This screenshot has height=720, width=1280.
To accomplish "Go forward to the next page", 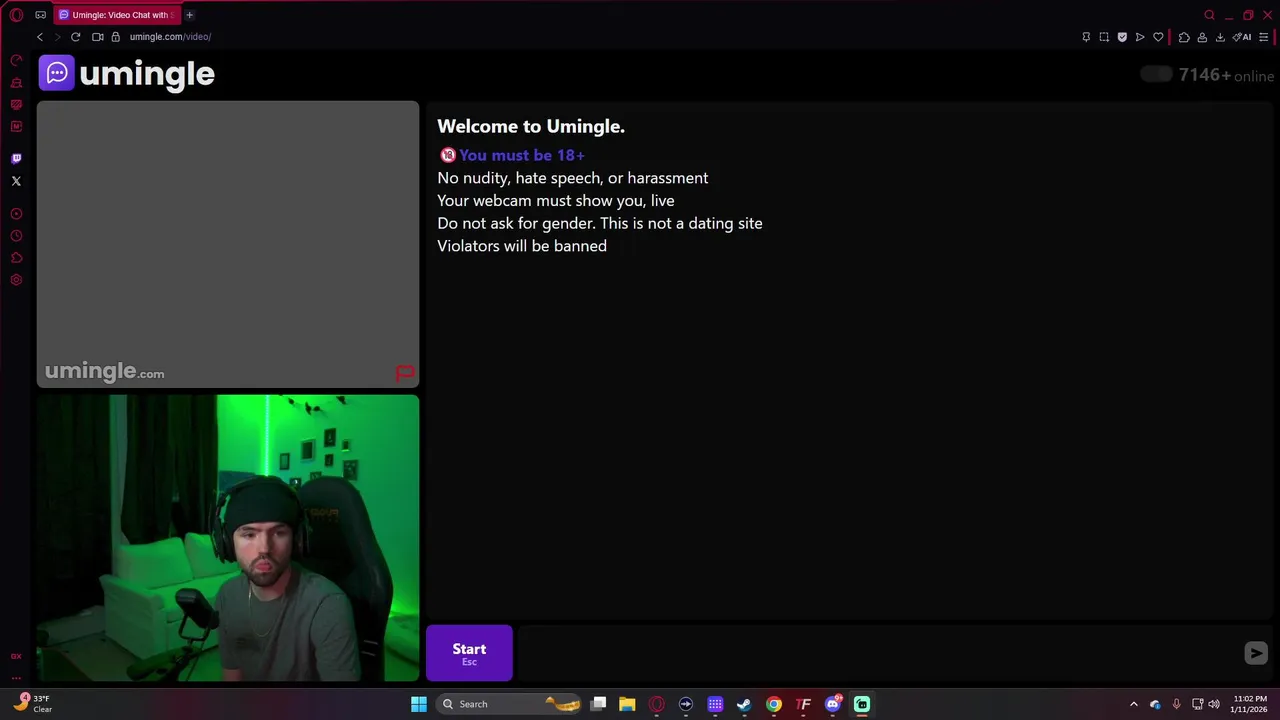I will (x=57, y=37).
